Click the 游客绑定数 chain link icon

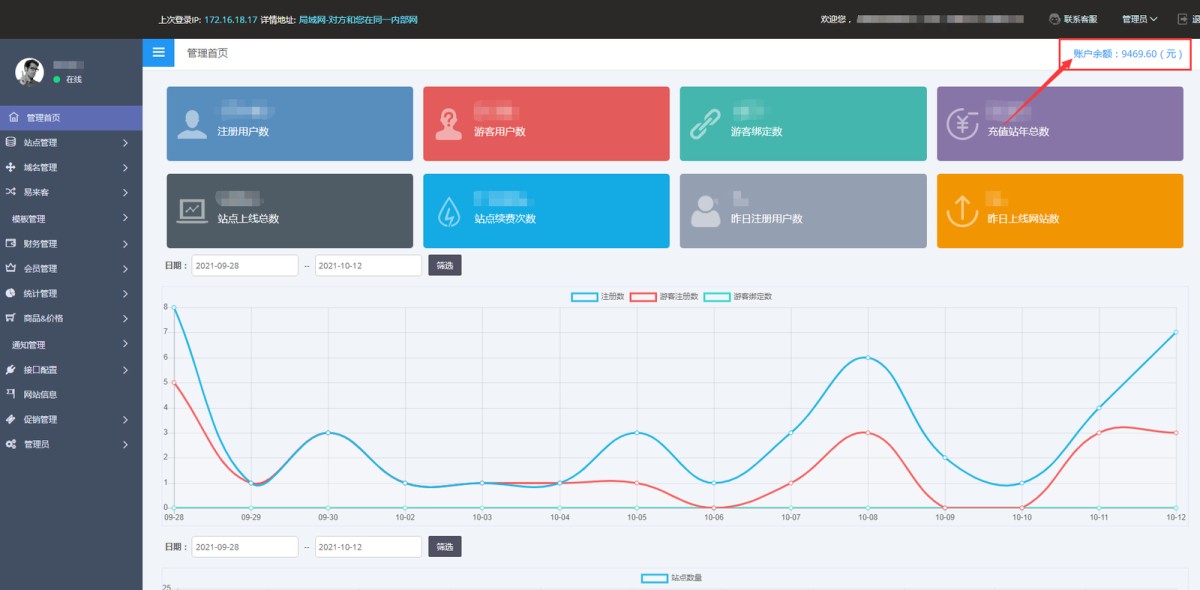(x=705, y=124)
